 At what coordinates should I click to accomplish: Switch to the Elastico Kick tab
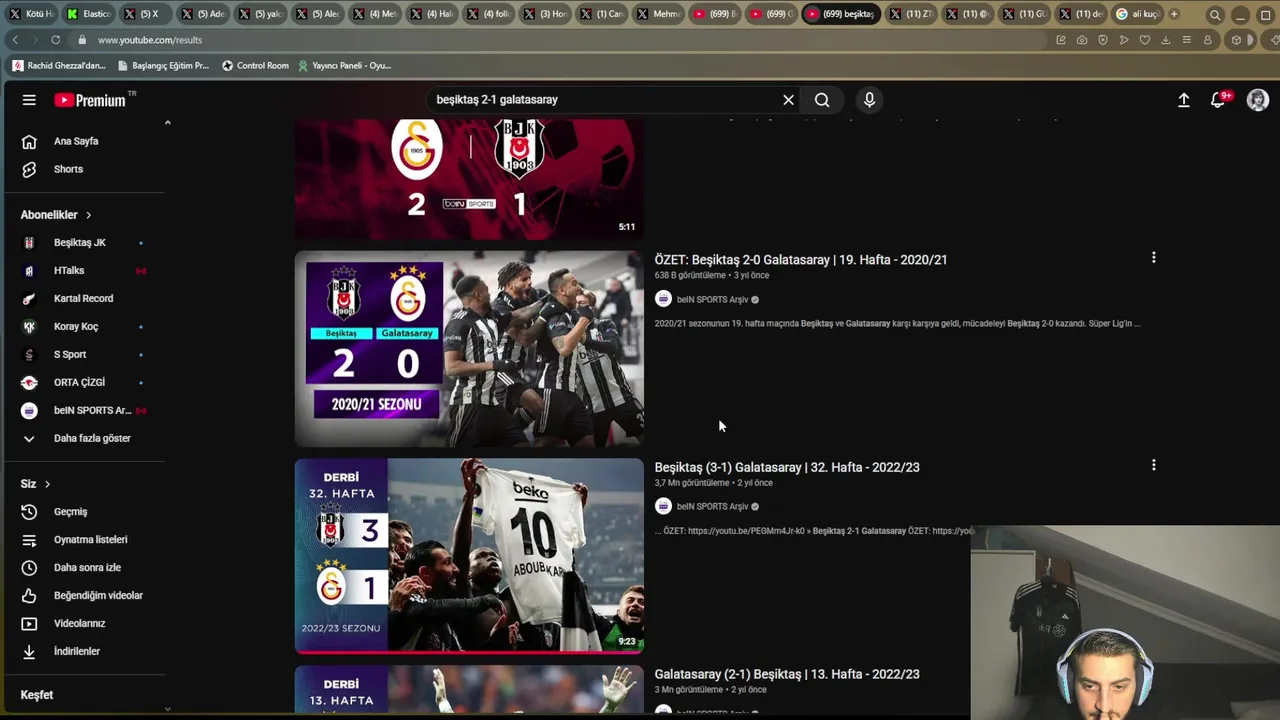click(x=88, y=14)
